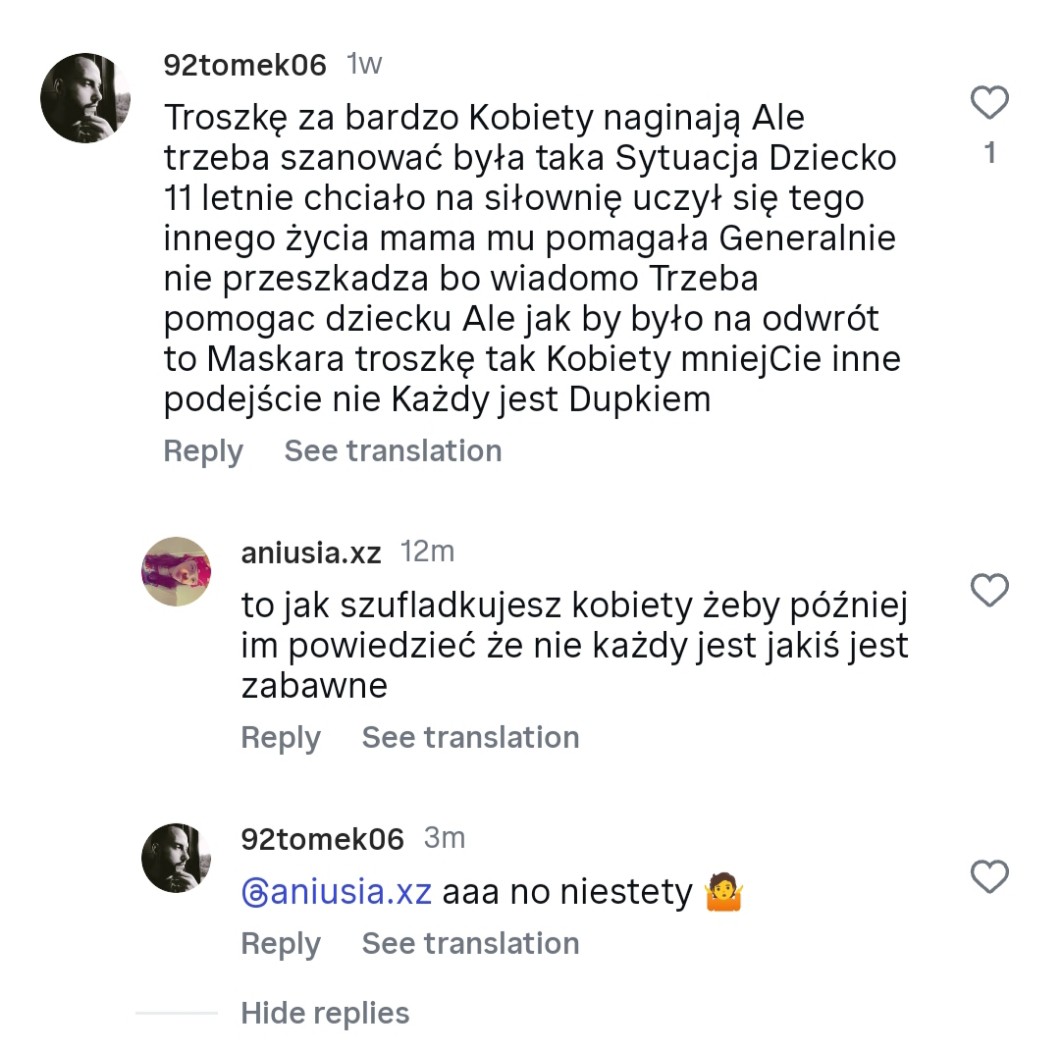The image size is (1060, 1050).
Task: Reply to the "aaa no niestety" comment
Action: (280, 944)
